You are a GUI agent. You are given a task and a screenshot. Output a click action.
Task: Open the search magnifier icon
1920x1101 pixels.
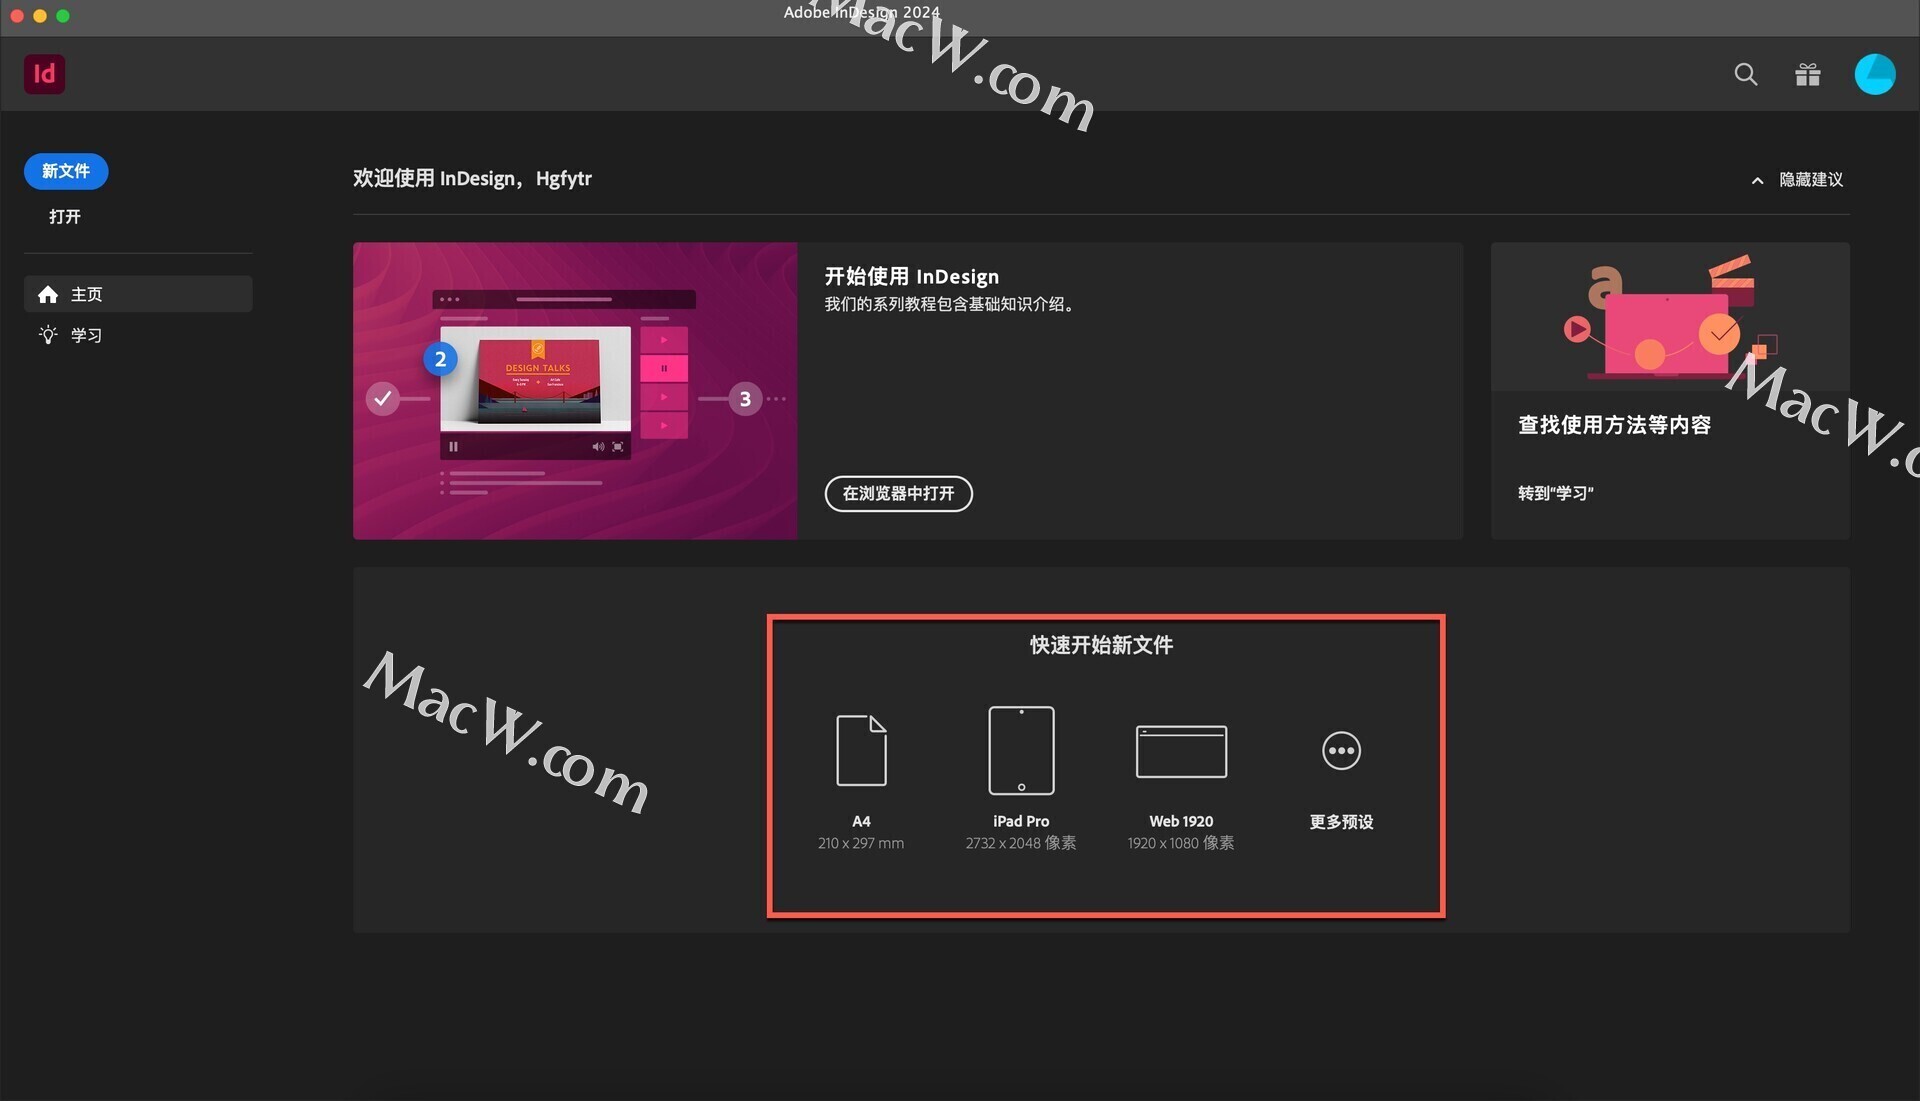click(1745, 74)
